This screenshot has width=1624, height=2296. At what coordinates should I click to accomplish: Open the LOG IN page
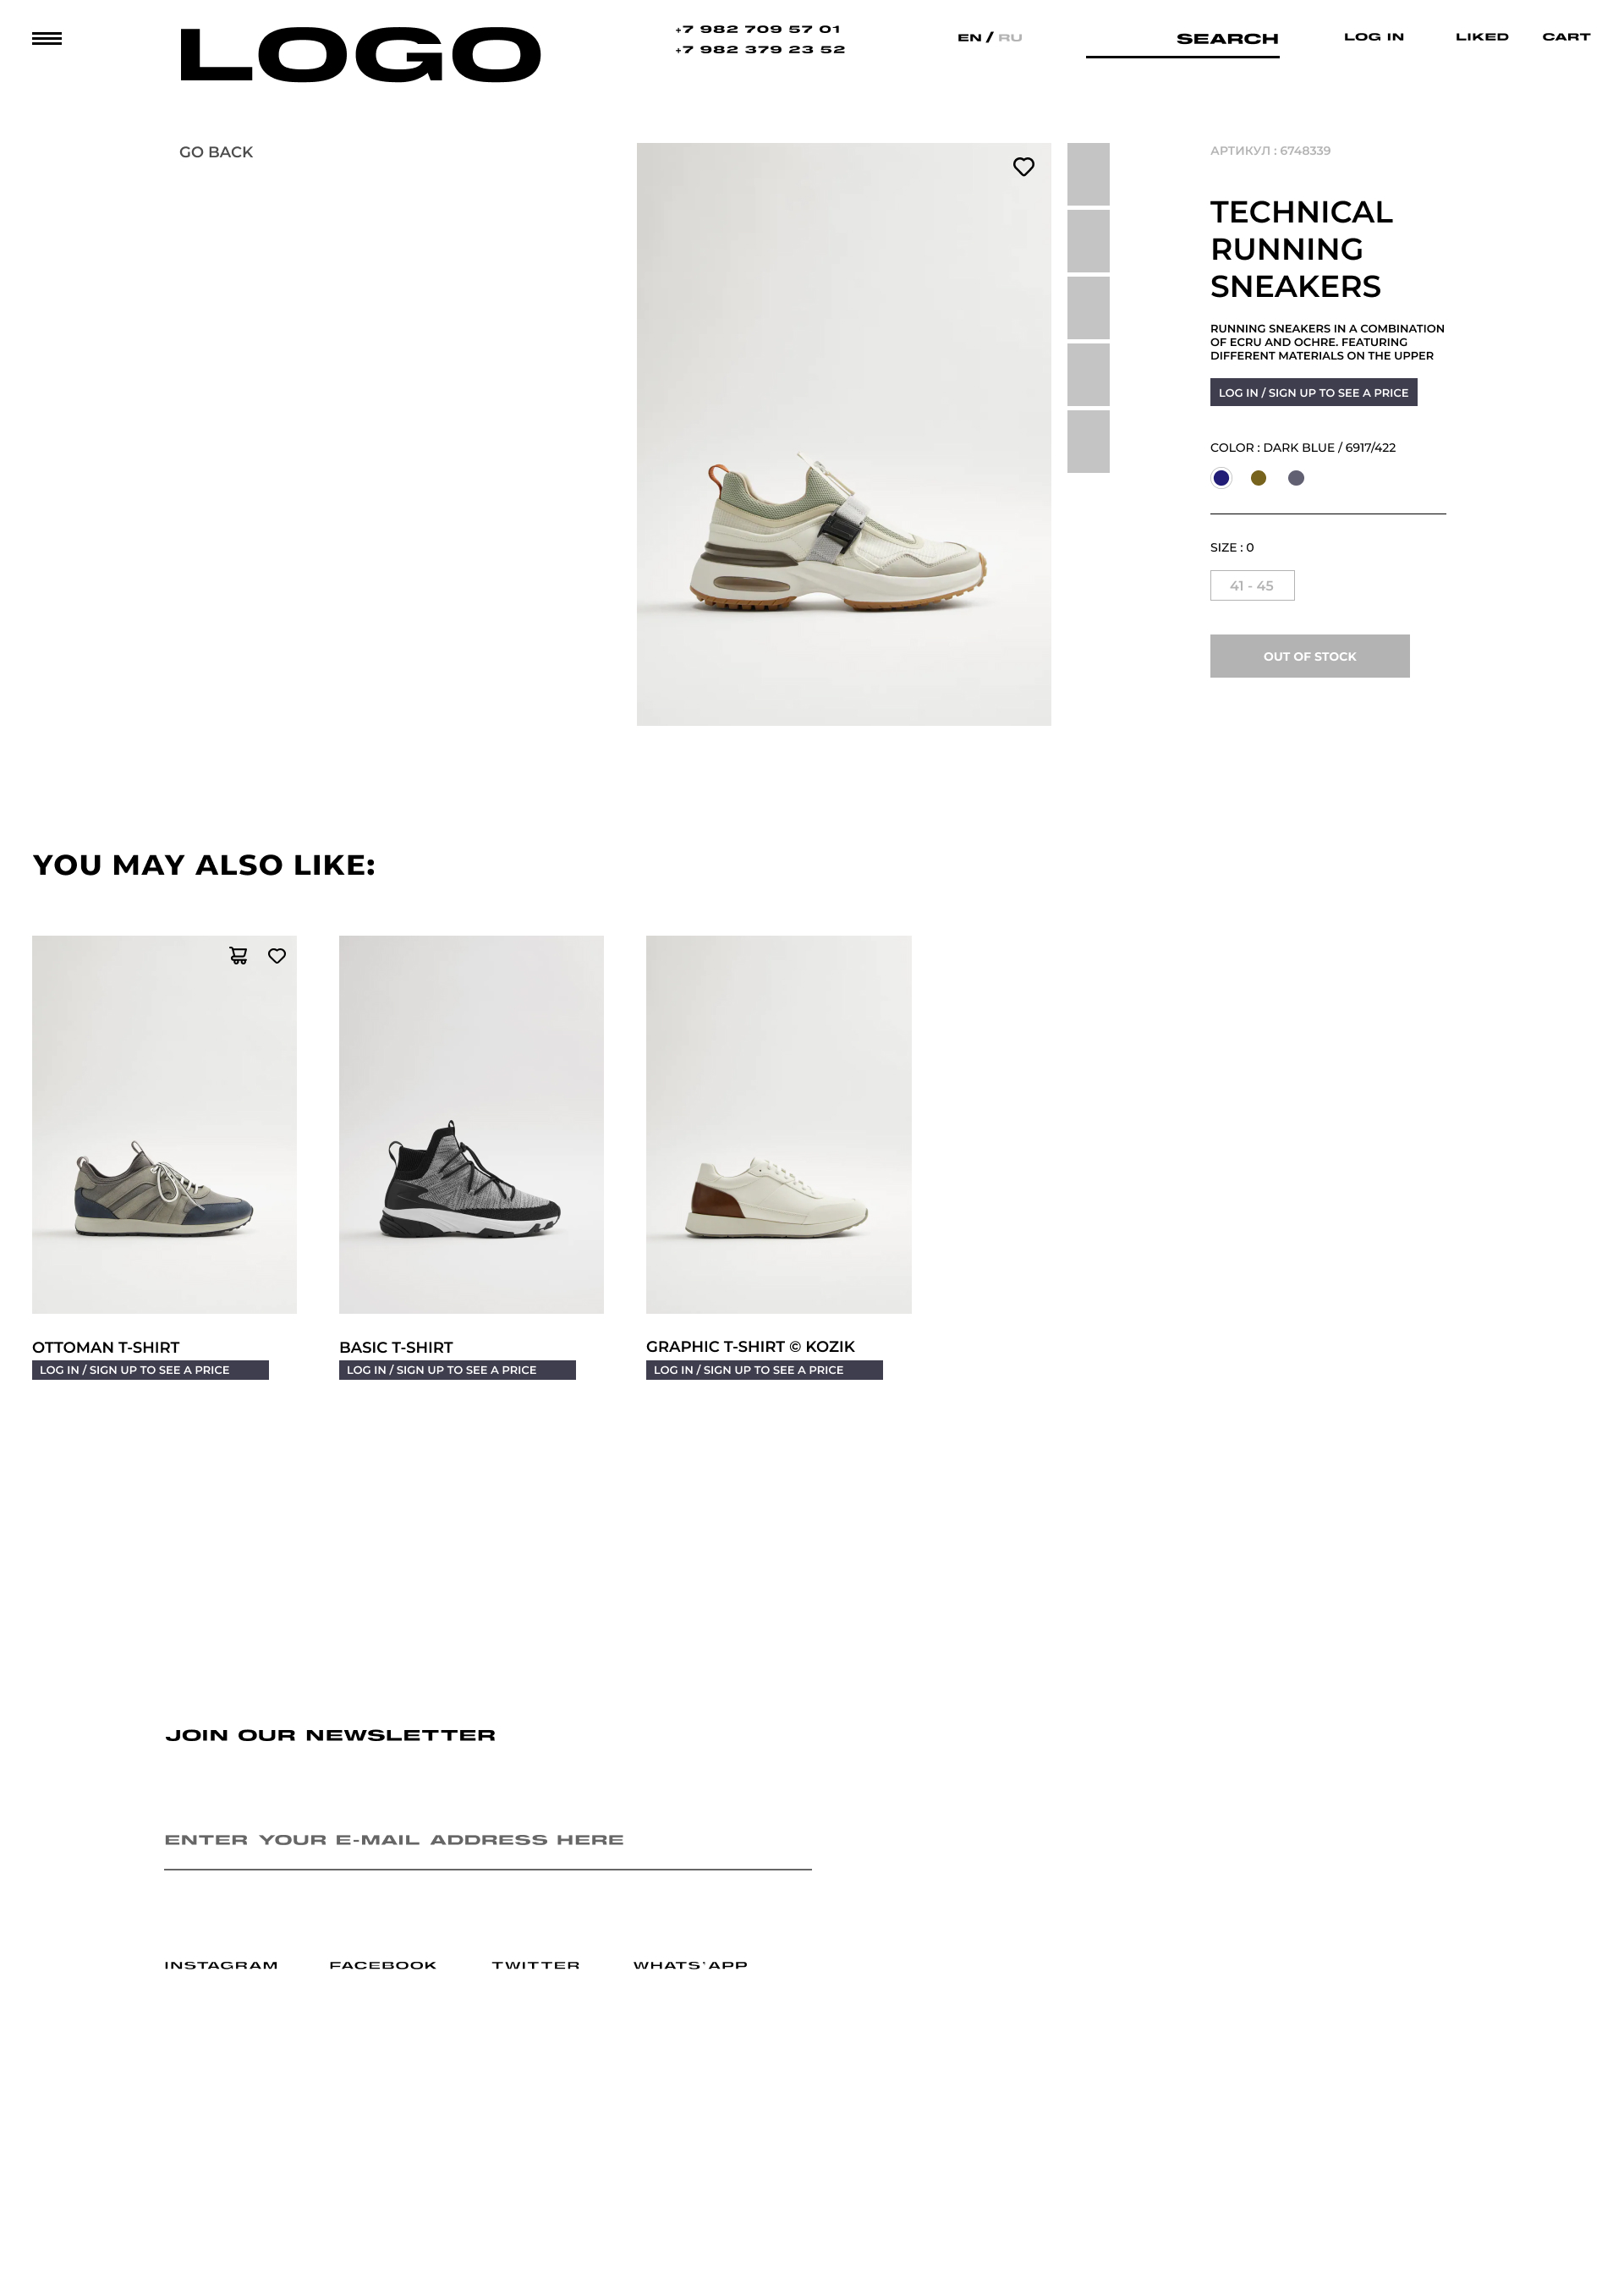[x=1374, y=37]
